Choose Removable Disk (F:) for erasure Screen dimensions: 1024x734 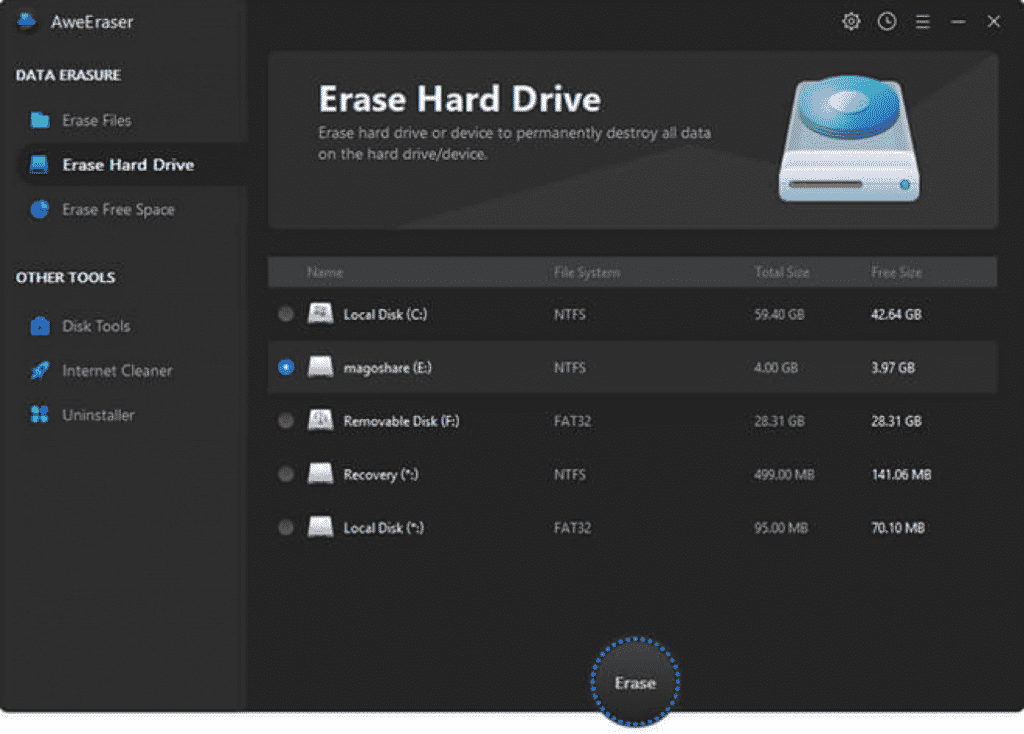[x=286, y=421]
